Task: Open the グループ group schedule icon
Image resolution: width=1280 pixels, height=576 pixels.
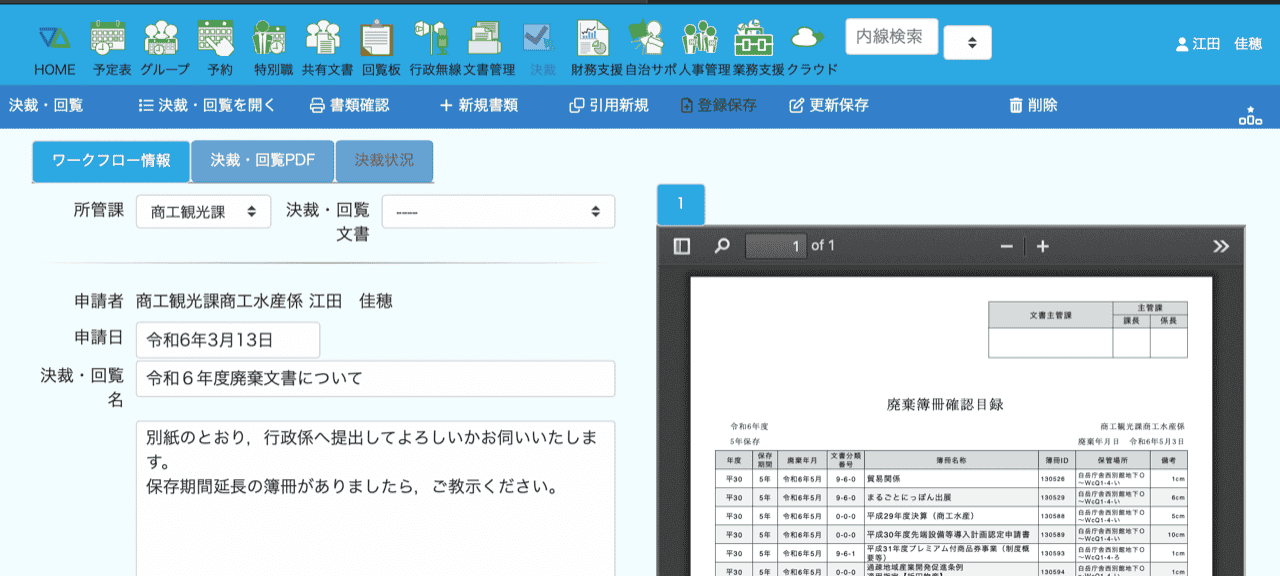Action: pyautogui.click(x=163, y=40)
